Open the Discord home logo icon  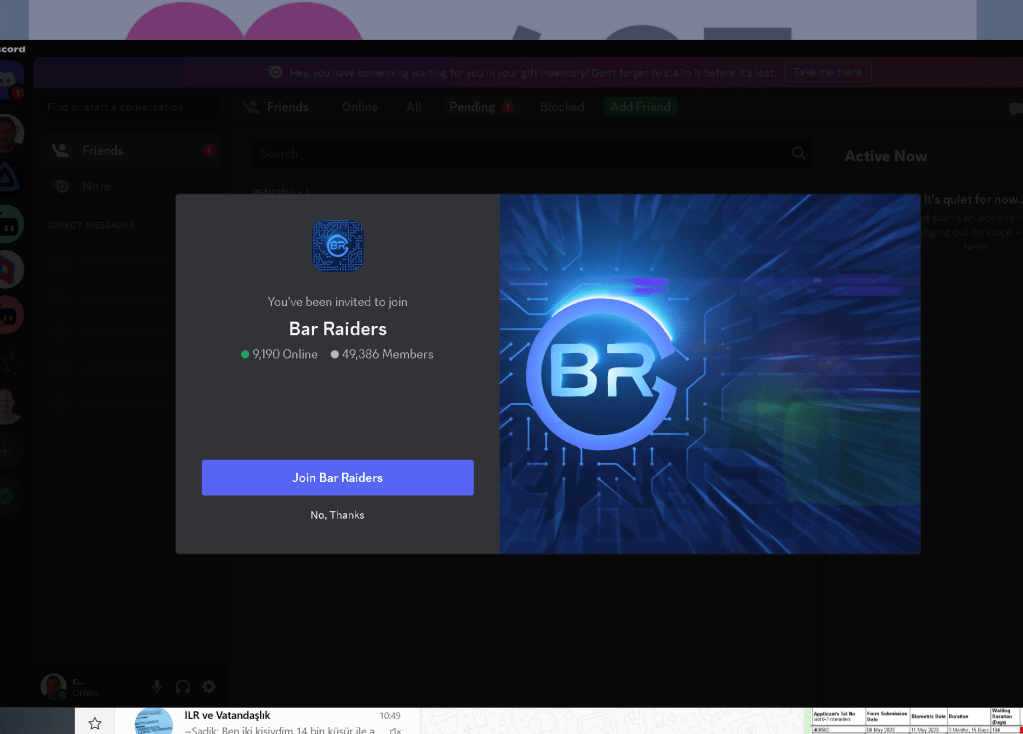8,81
